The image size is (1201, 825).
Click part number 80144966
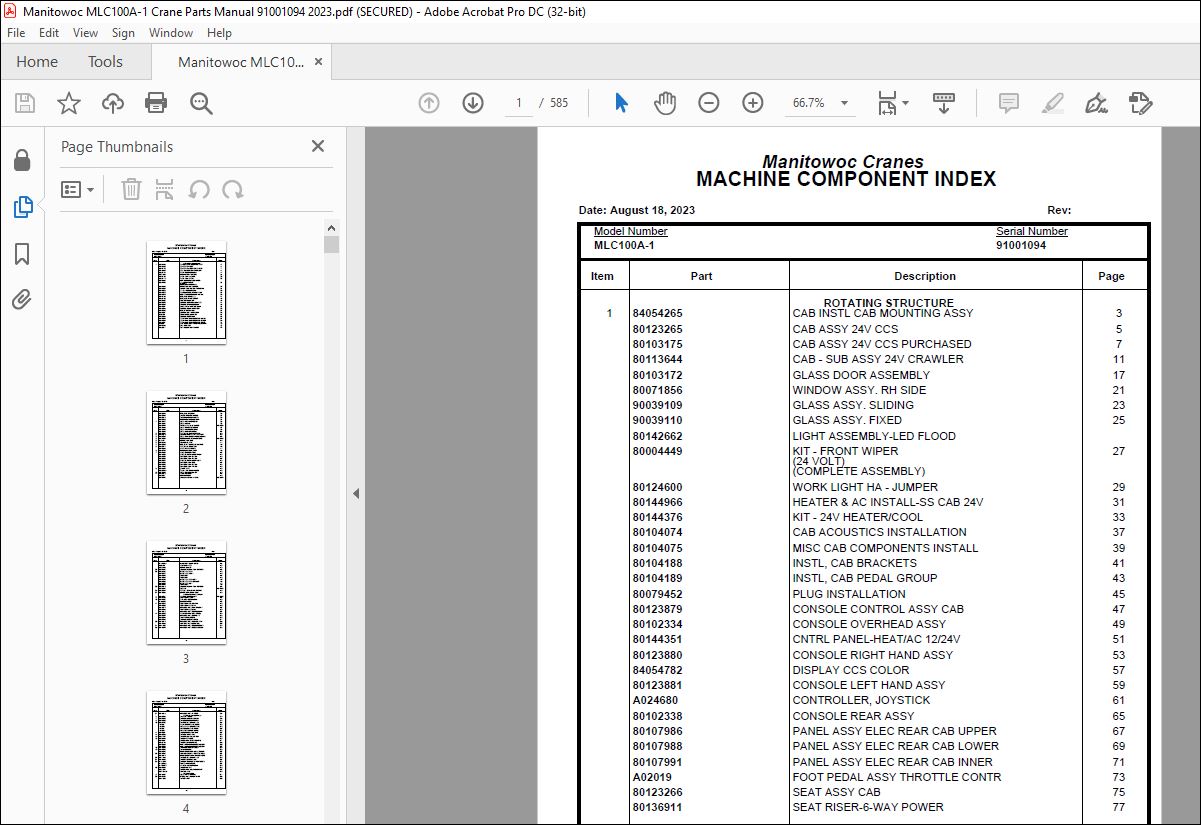click(657, 502)
